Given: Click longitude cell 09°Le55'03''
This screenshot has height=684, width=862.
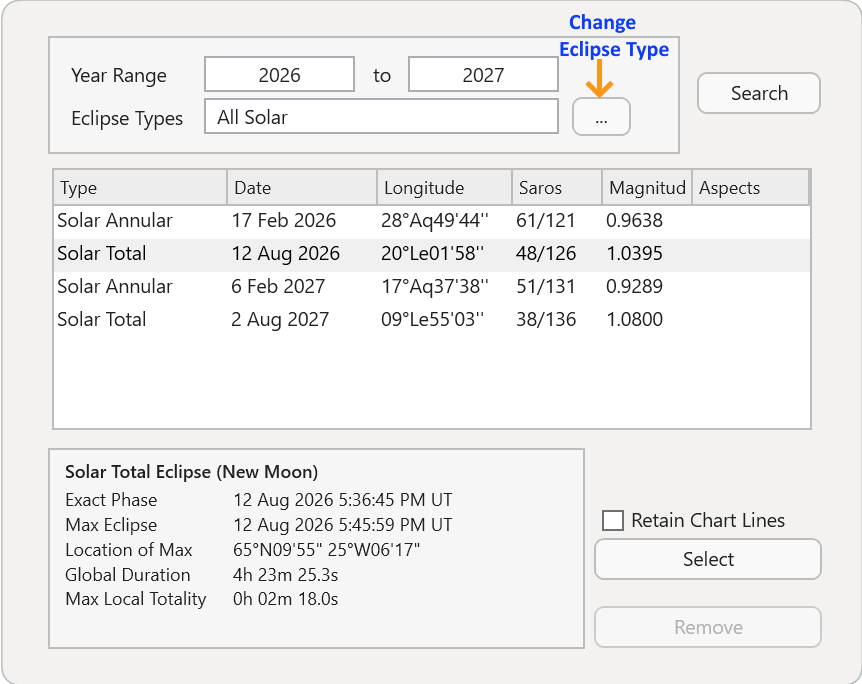Looking at the screenshot, I should (433, 319).
